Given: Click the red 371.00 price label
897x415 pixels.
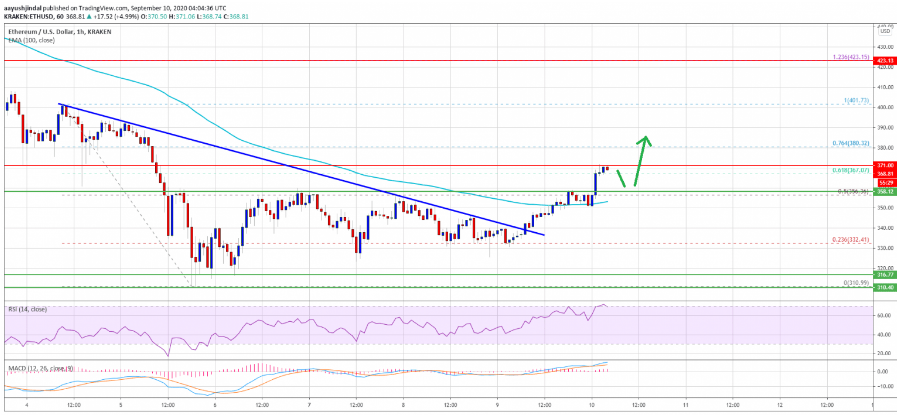Looking at the screenshot, I should click(885, 165).
